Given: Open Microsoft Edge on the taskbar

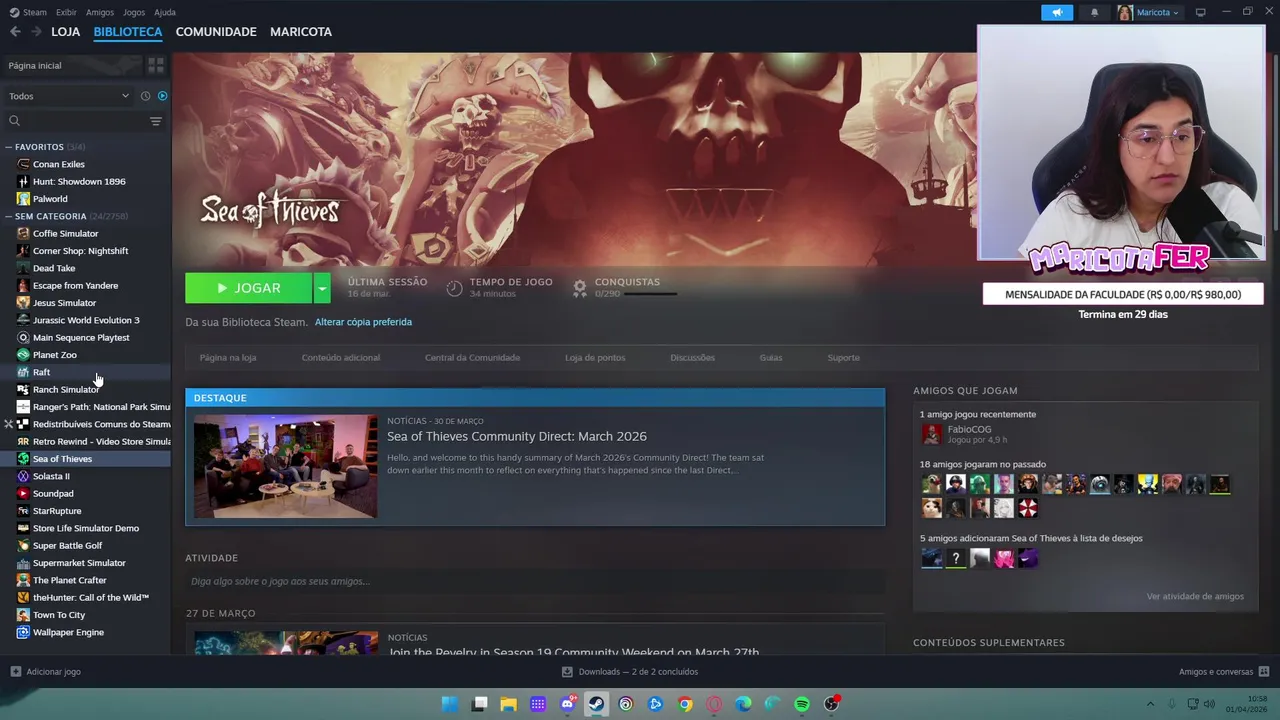Looking at the screenshot, I should coord(743,704).
